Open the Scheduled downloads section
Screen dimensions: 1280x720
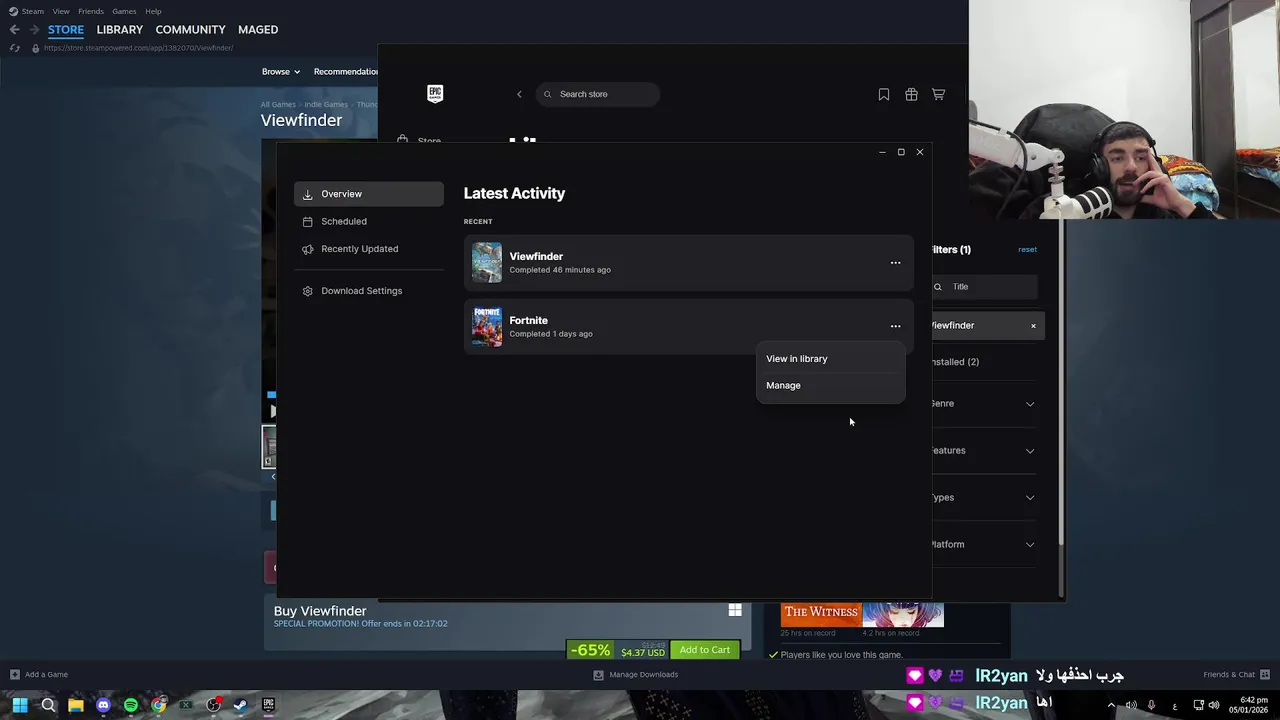(x=368, y=221)
